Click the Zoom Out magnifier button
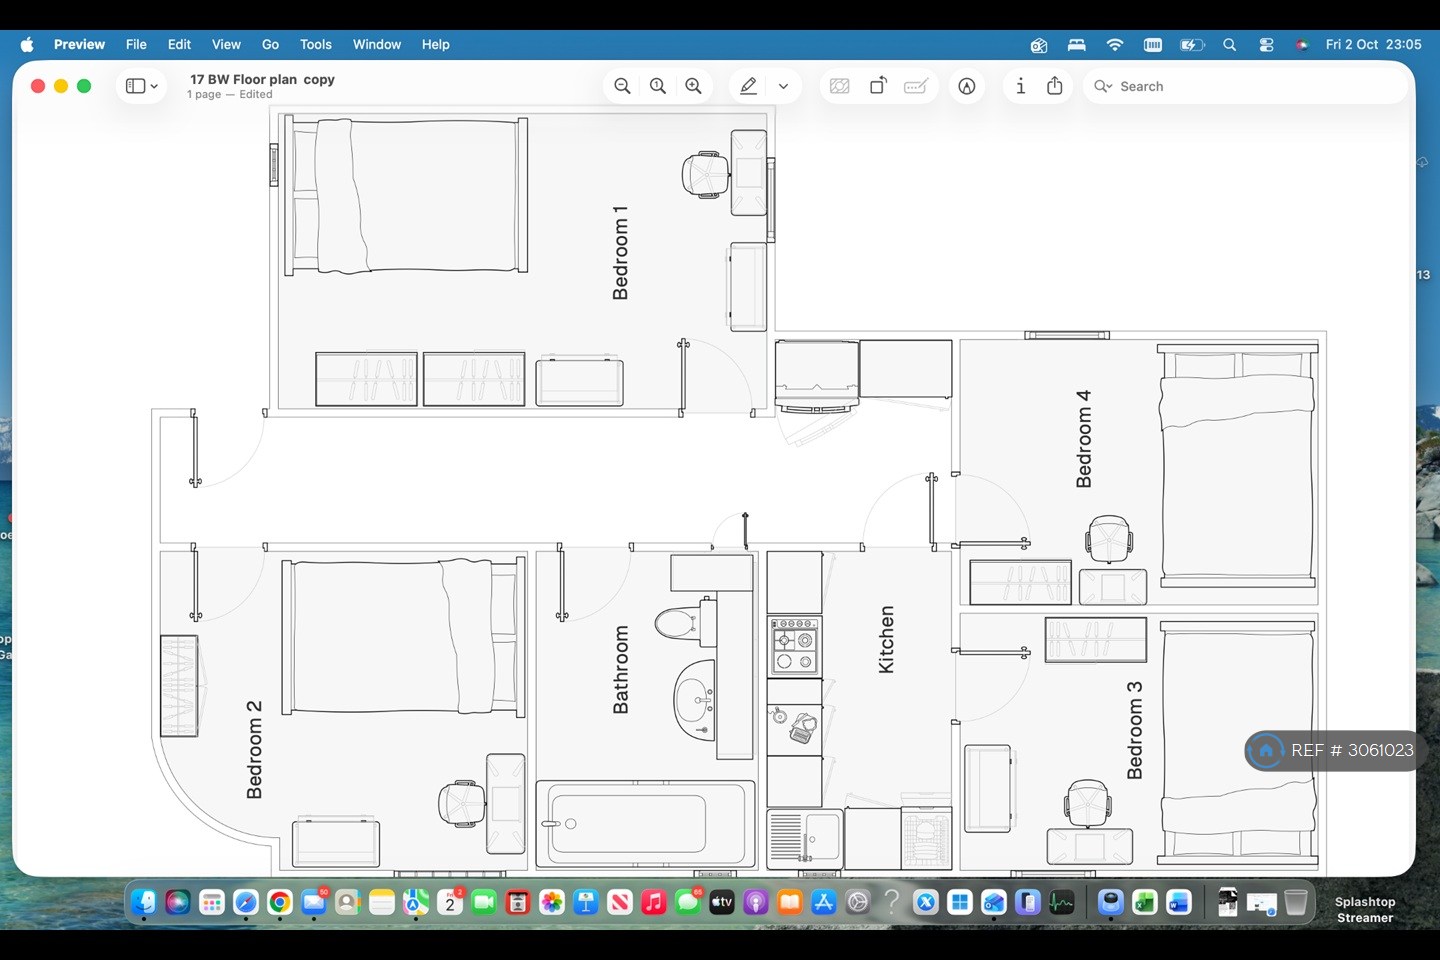1440x960 pixels. (x=622, y=86)
